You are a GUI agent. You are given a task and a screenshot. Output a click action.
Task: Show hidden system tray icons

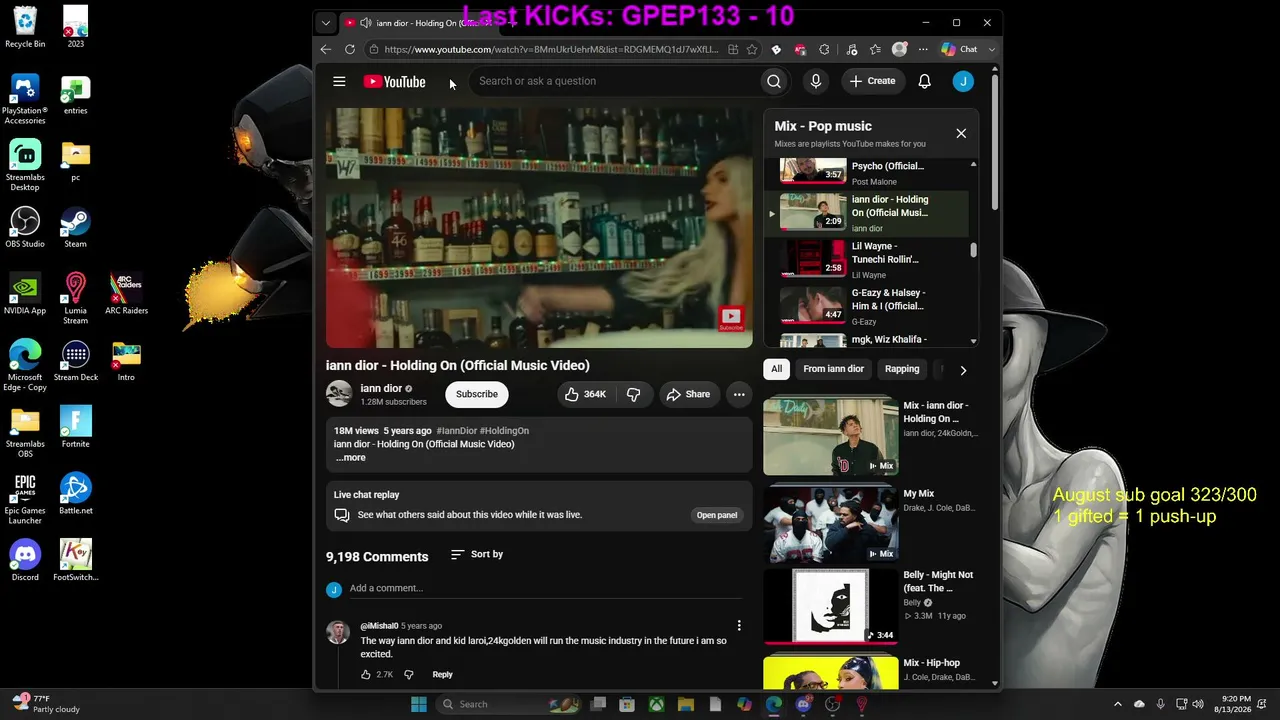[x=1118, y=704]
